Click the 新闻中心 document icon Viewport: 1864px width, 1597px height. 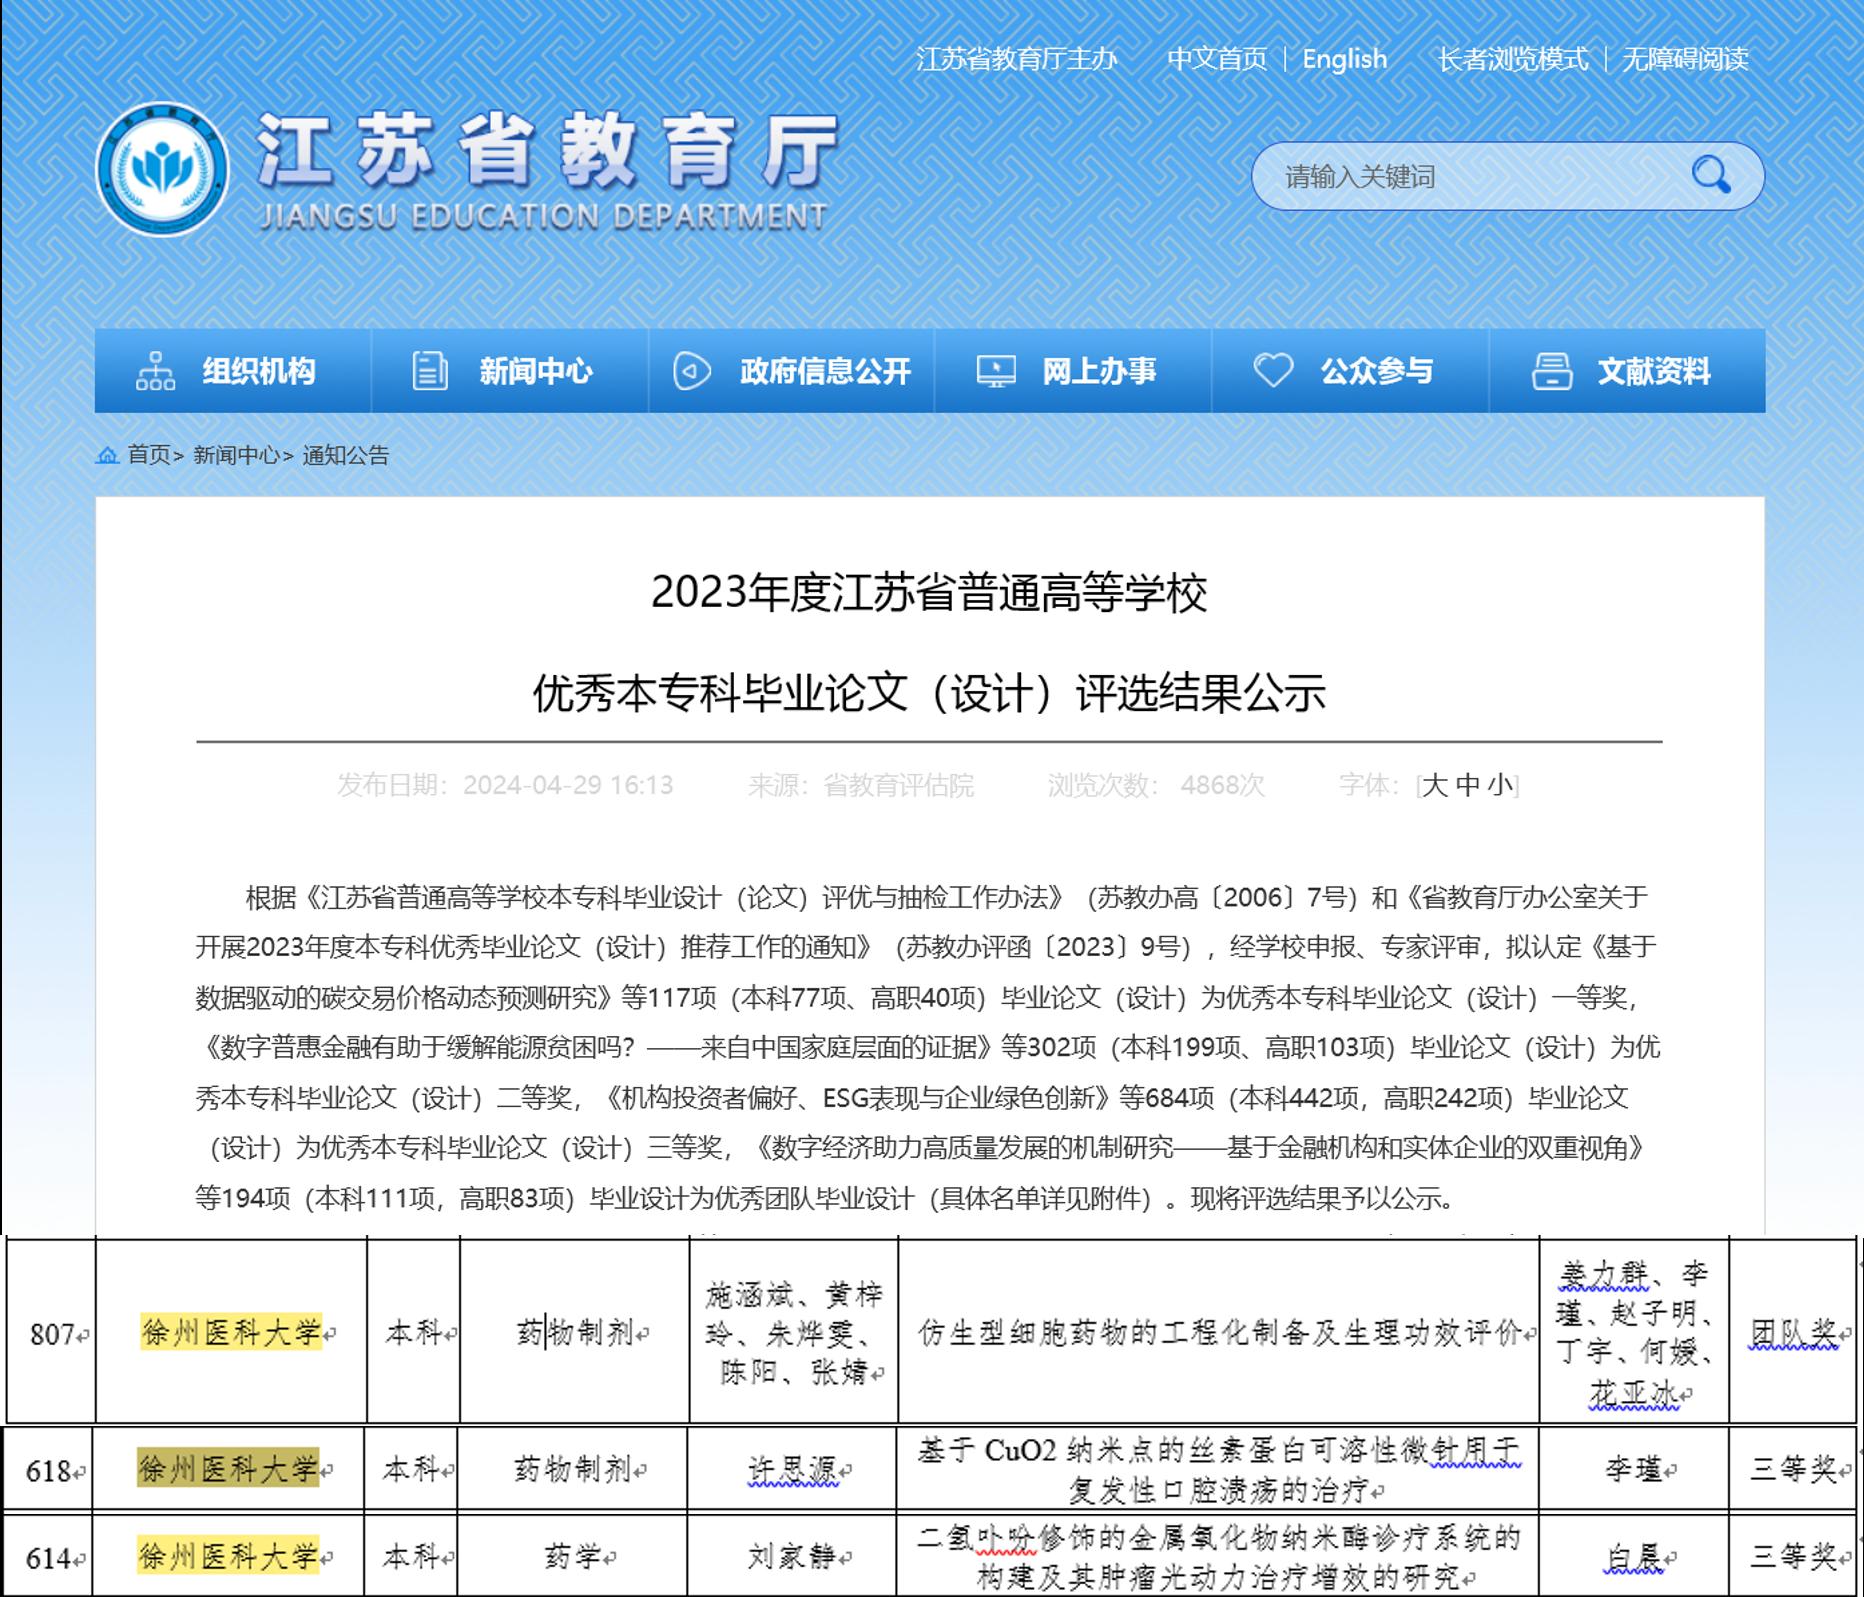pyautogui.click(x=430, y=371)
